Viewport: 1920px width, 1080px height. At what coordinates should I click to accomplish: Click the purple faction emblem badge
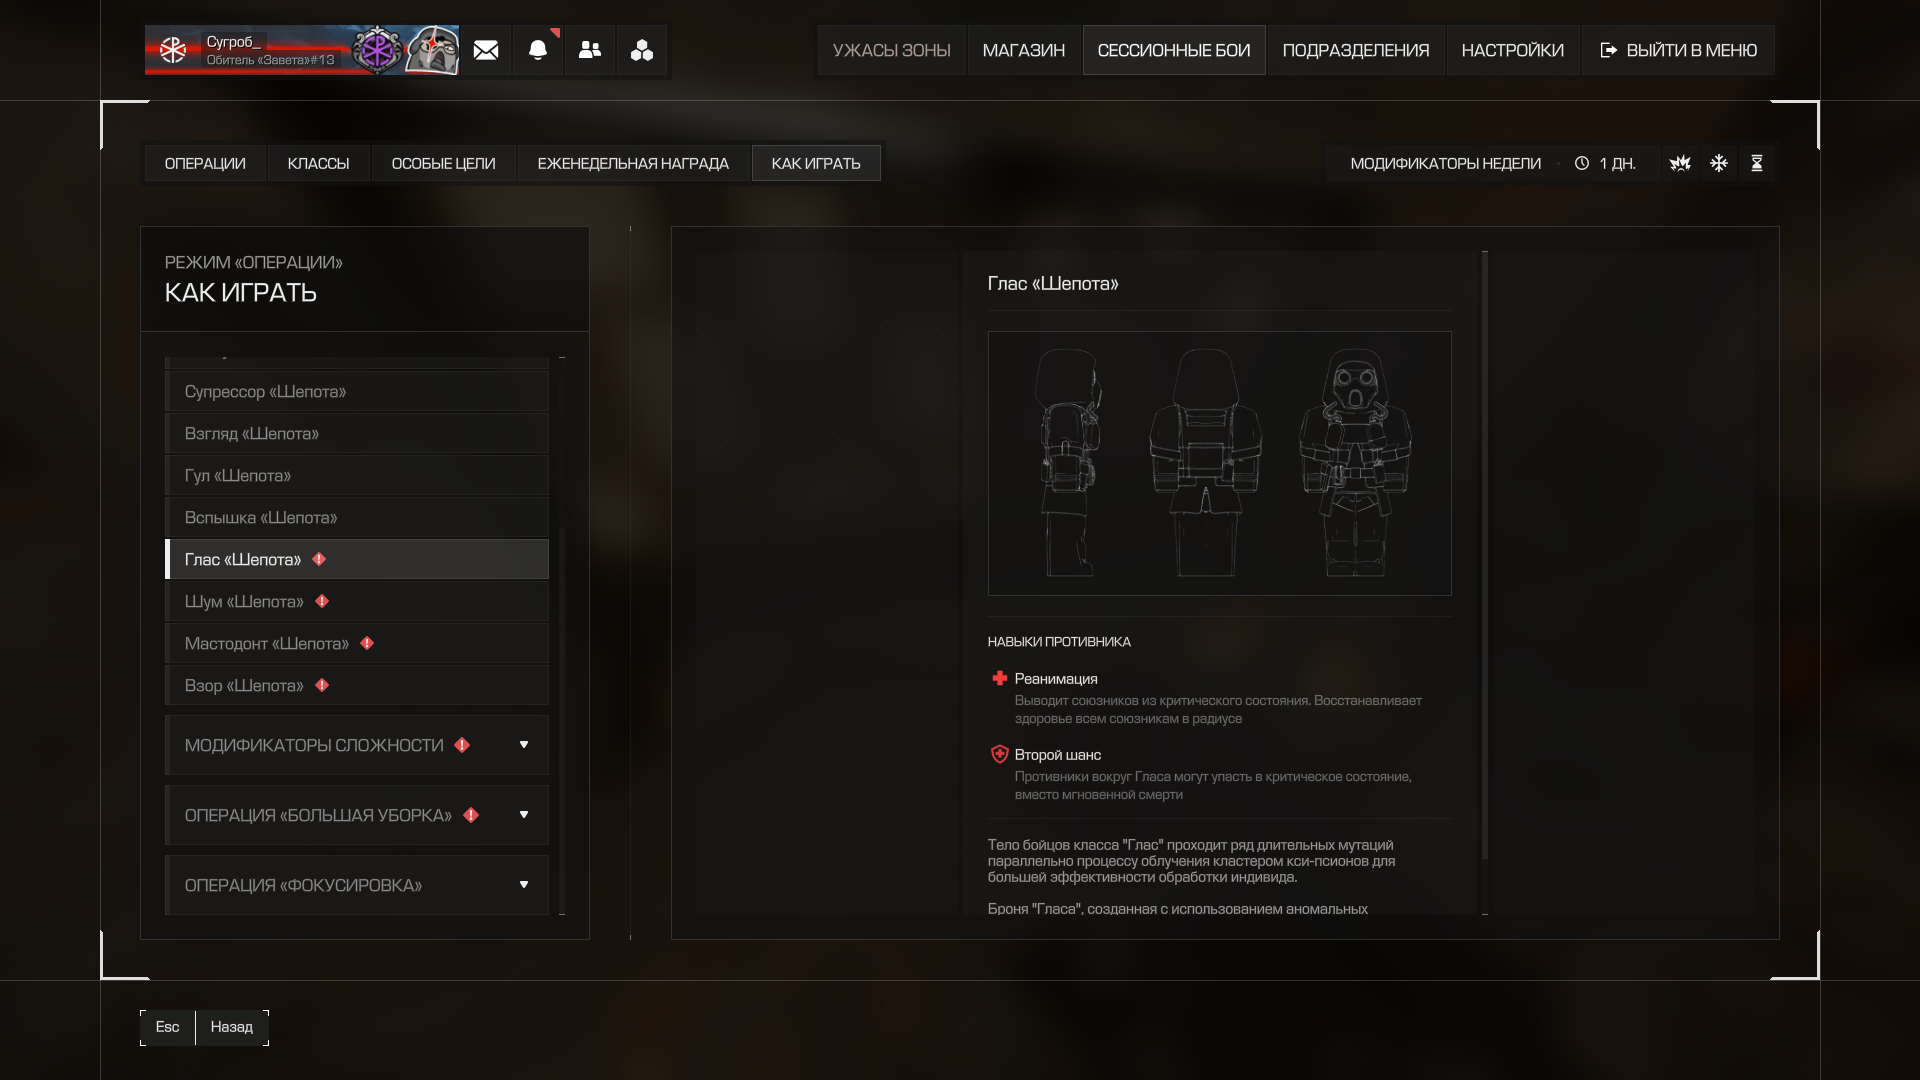378,50
